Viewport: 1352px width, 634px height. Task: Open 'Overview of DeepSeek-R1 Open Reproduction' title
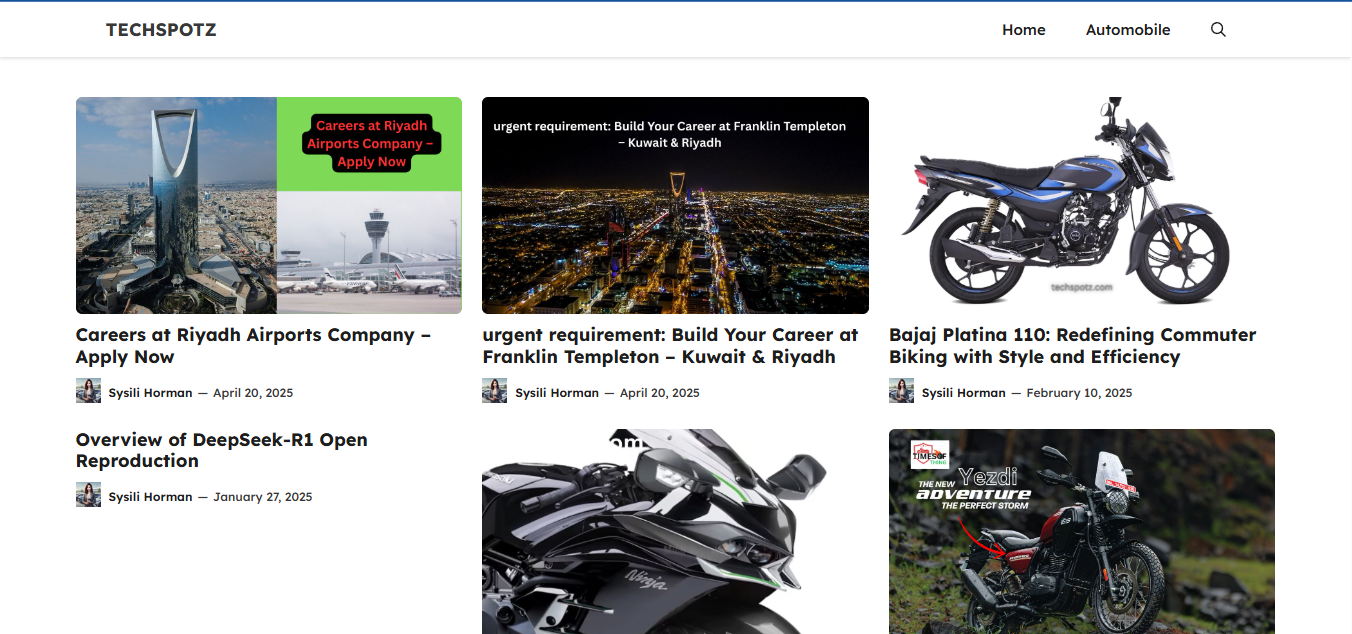point(222,450)
